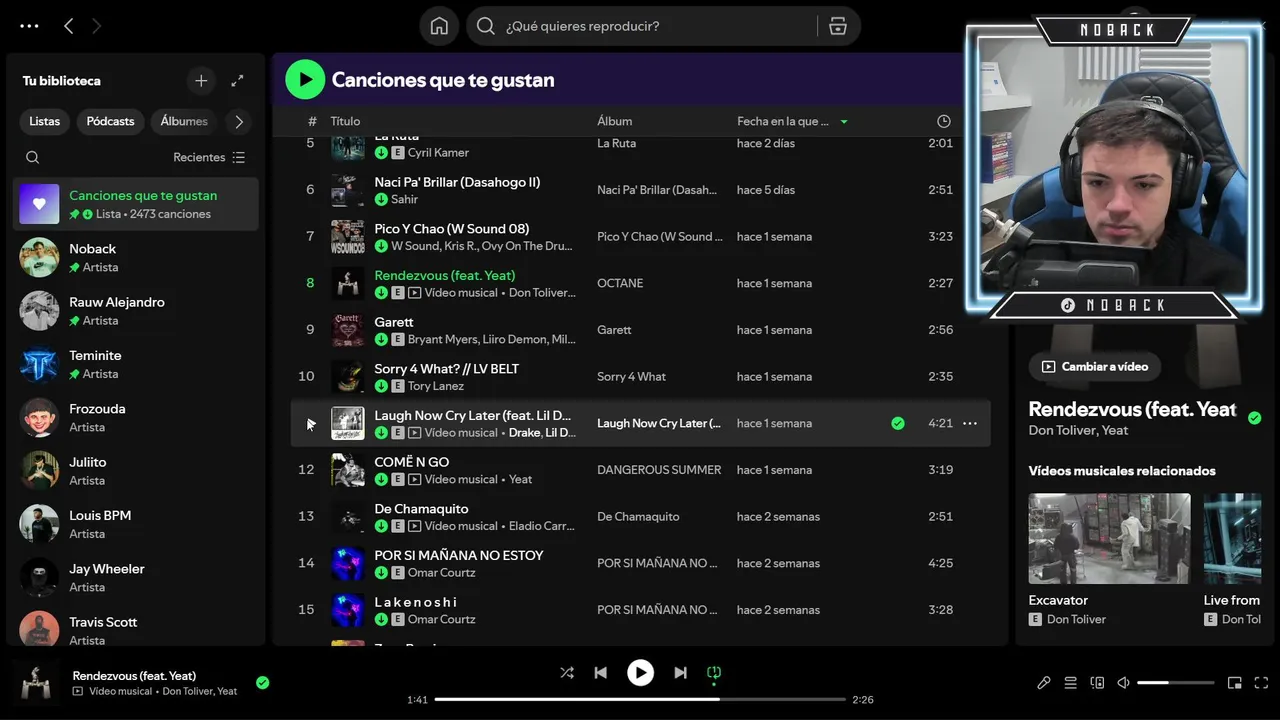
Task: Open the OCTANE album link
Action: [x=620, y=283]
